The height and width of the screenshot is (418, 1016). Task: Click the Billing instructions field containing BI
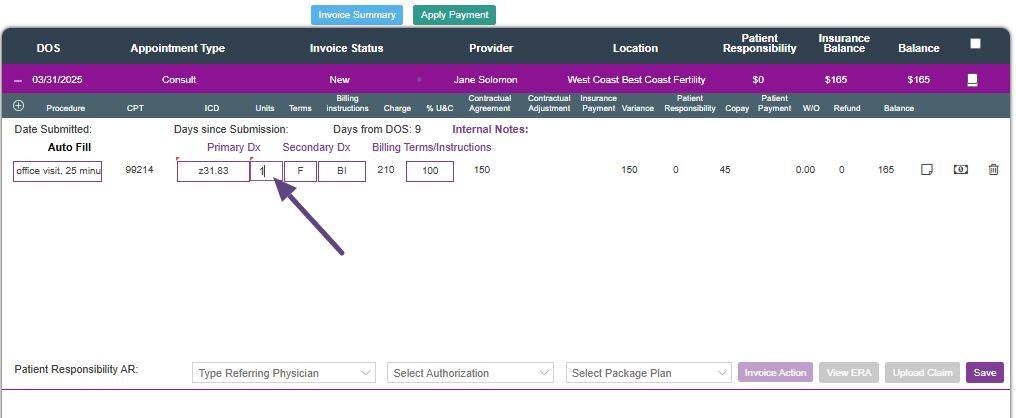[x=341, y=171]
